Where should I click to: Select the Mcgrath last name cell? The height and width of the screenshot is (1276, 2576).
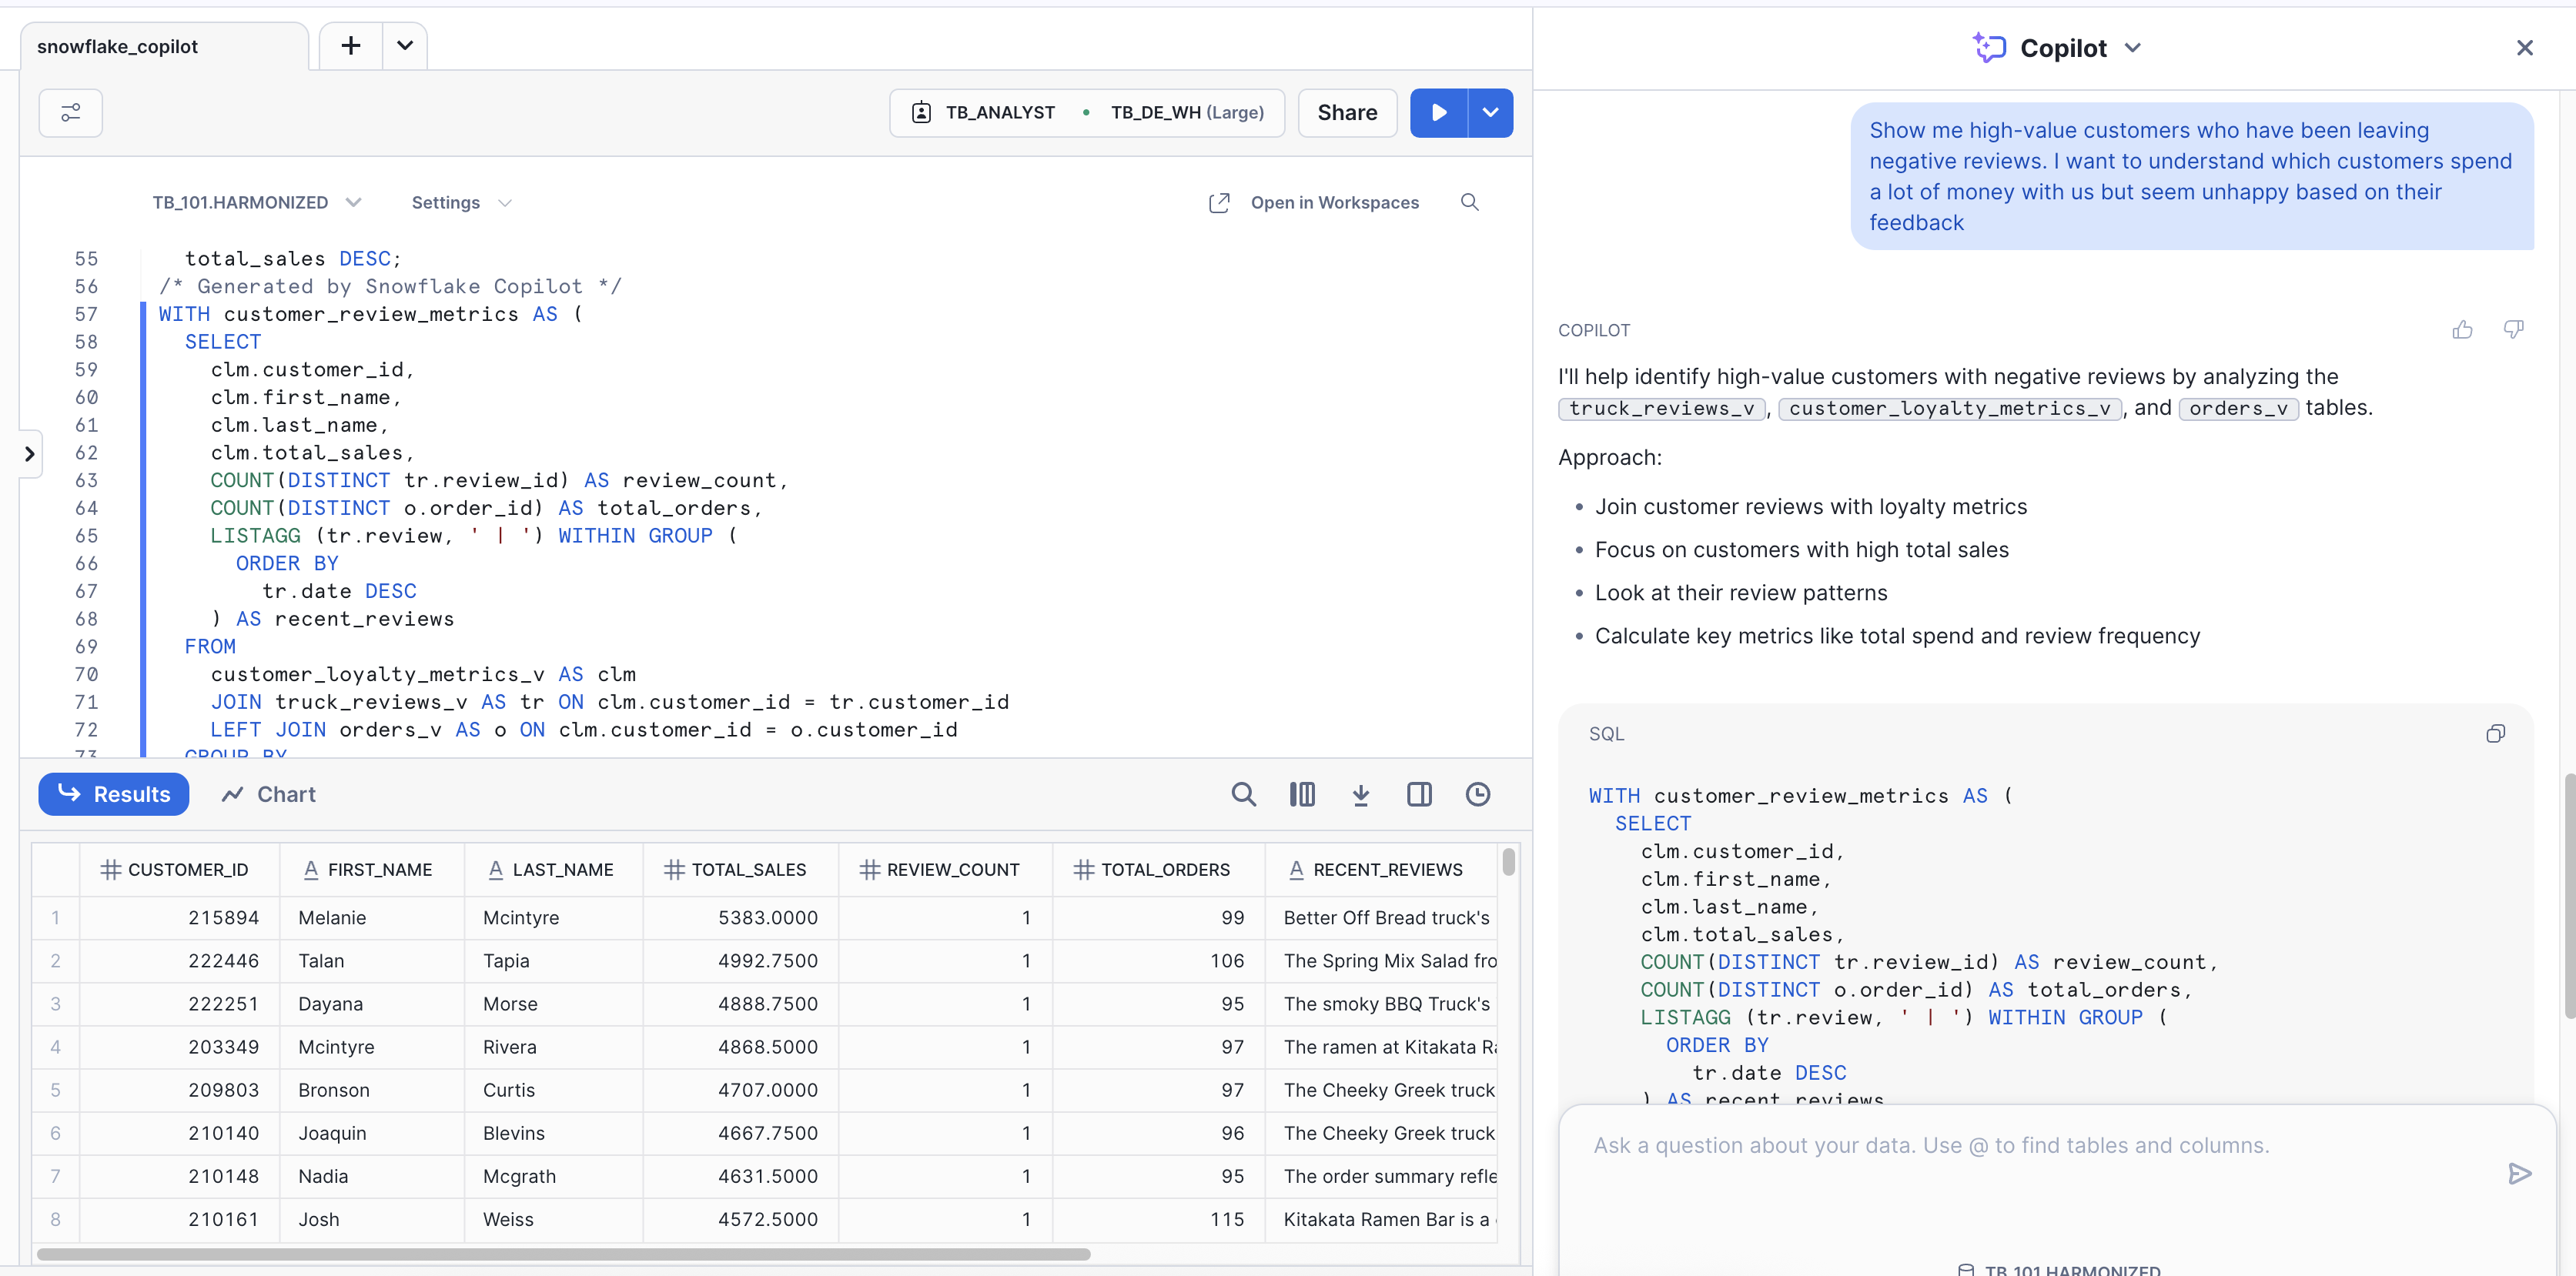pyautogui.click(x=553, y=1176)
